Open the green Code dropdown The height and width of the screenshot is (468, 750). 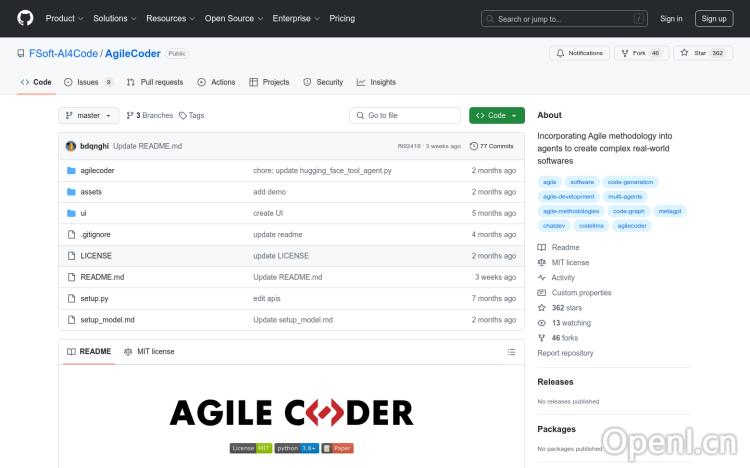coord(496,116)
